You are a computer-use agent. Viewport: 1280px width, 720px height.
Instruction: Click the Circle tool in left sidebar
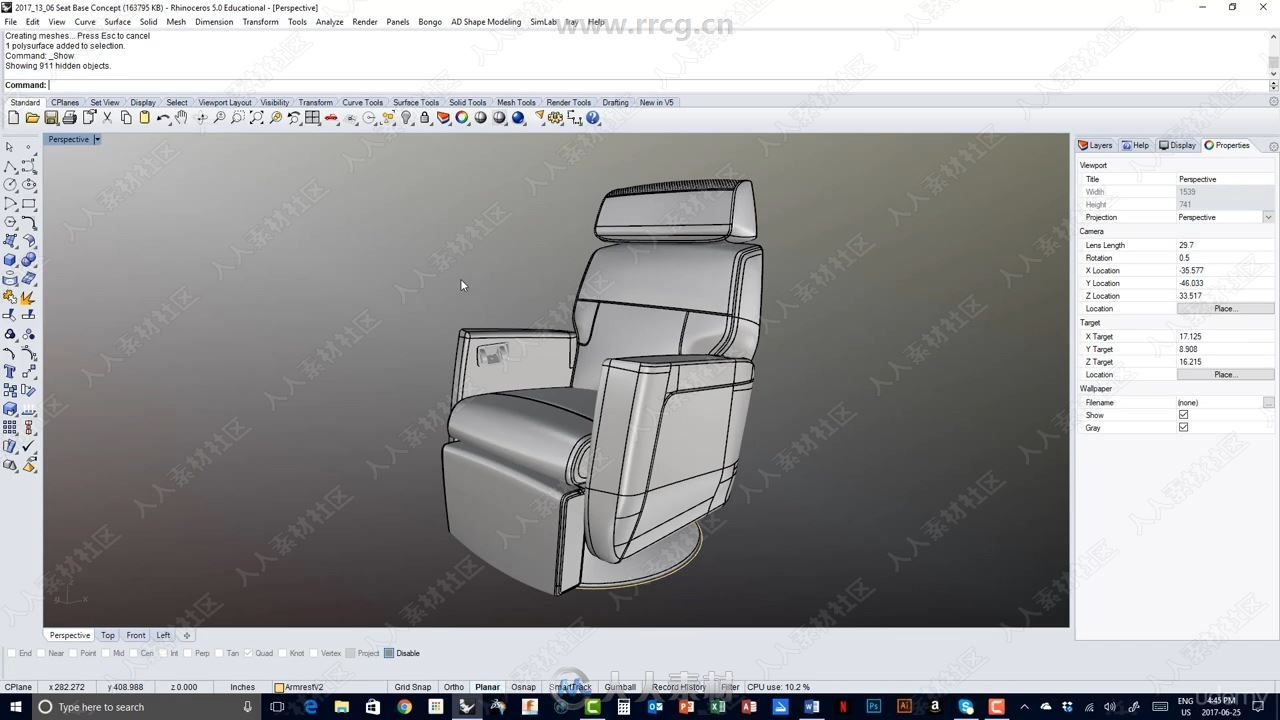point(10,184)
